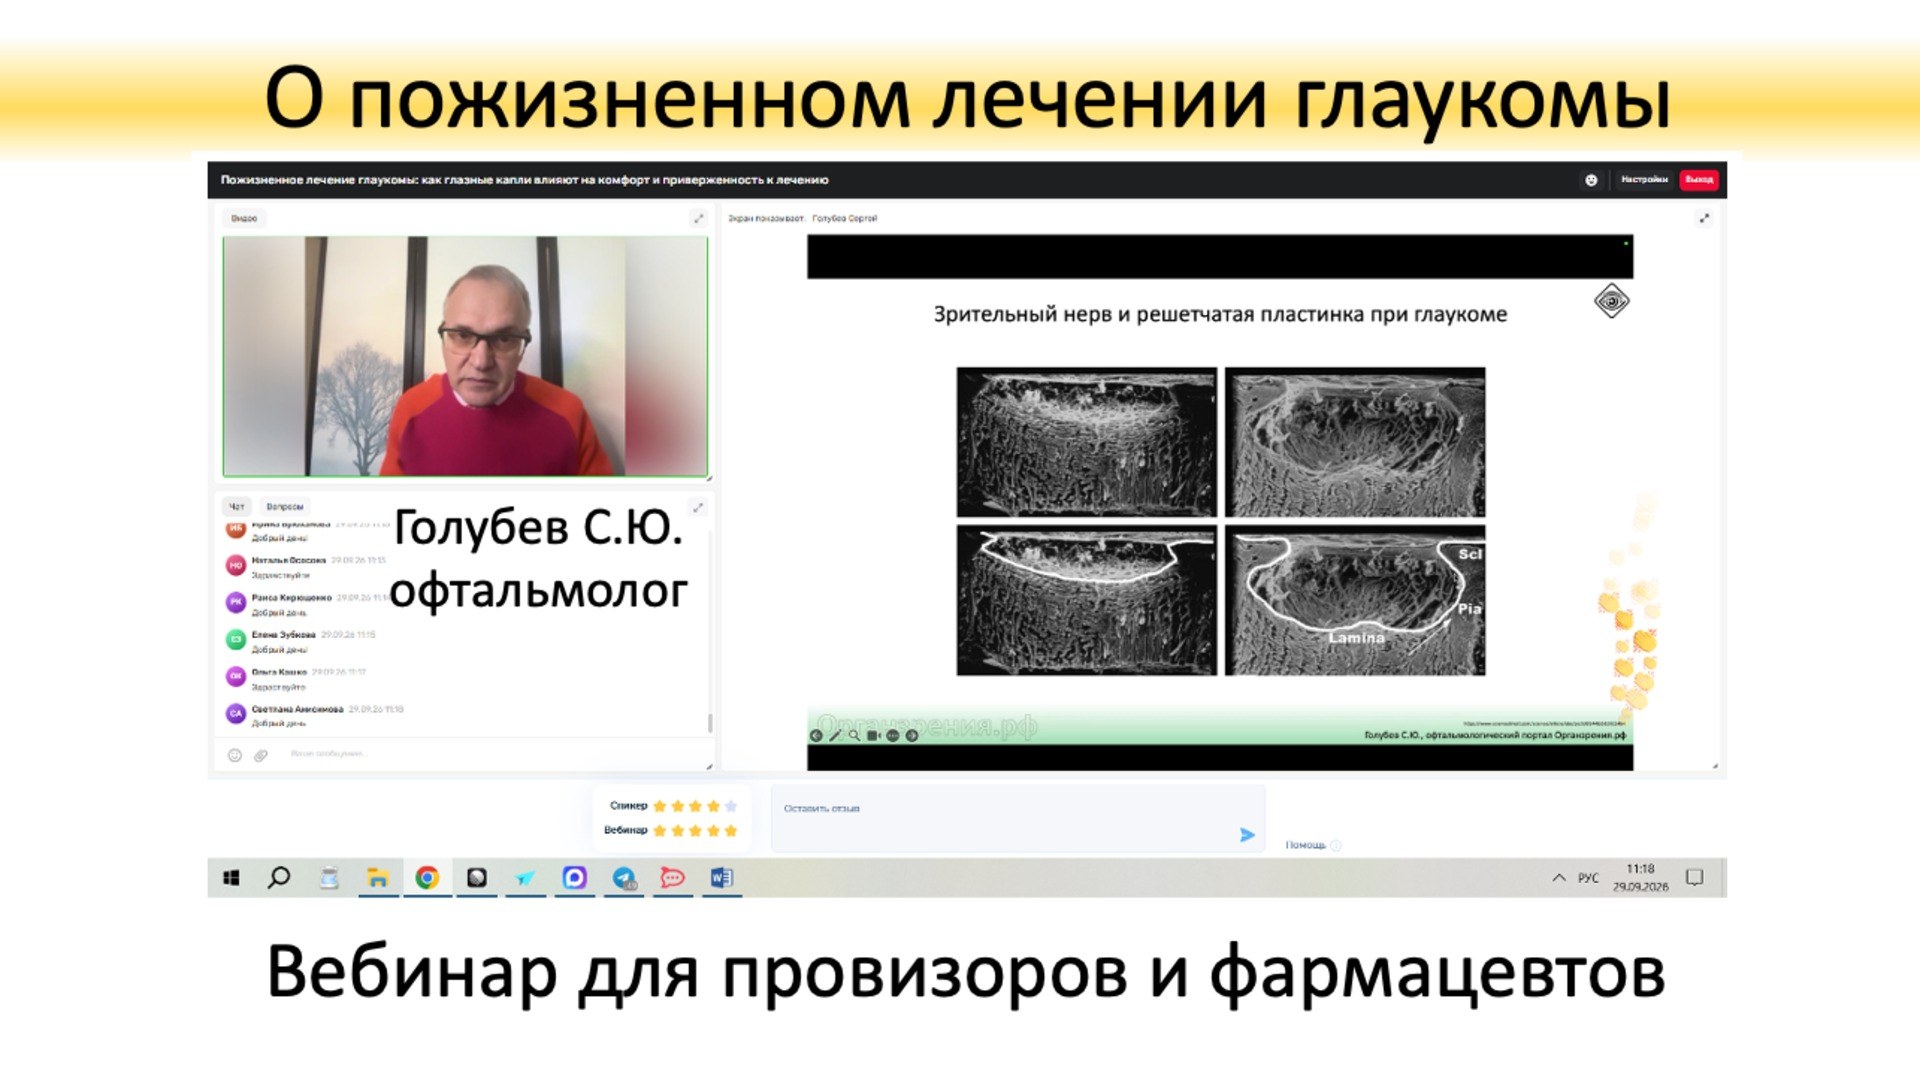The width and height of the screenshot is (1920, 1080).
Task: Click the chat scrollbar thumb
Action: (x=710, y=722)
